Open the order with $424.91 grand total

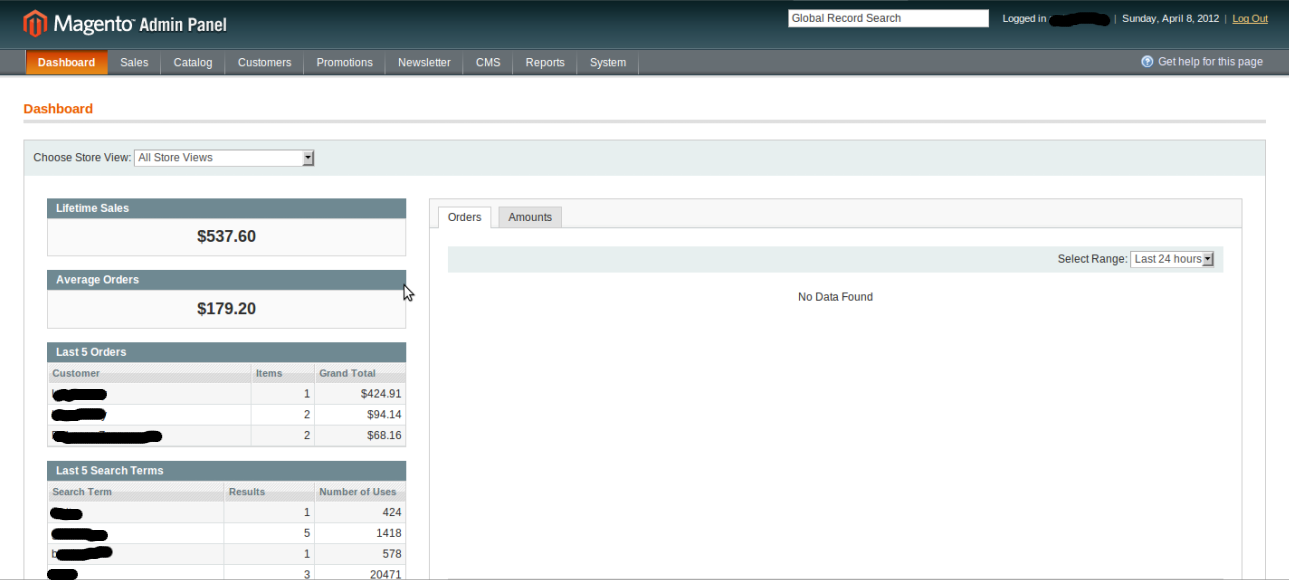pos(226,394)
